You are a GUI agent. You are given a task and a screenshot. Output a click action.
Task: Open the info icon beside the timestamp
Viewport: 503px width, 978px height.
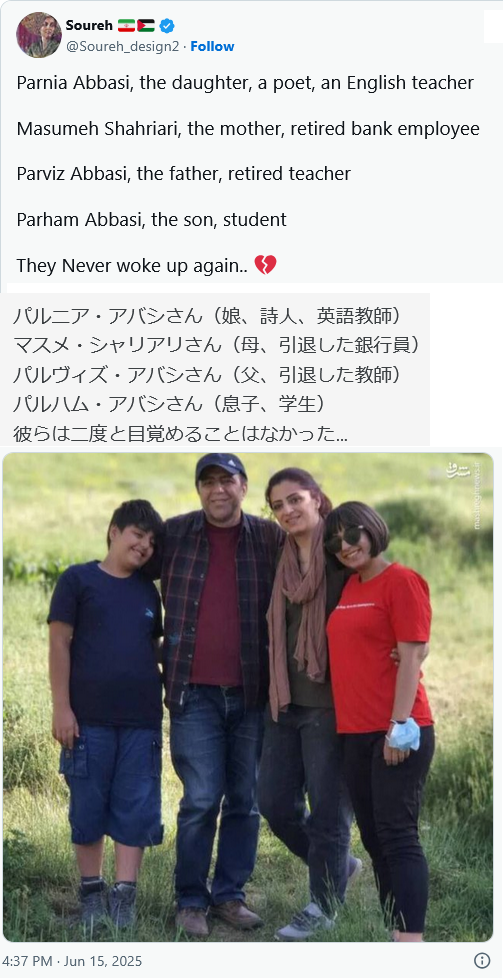[481, 960]
